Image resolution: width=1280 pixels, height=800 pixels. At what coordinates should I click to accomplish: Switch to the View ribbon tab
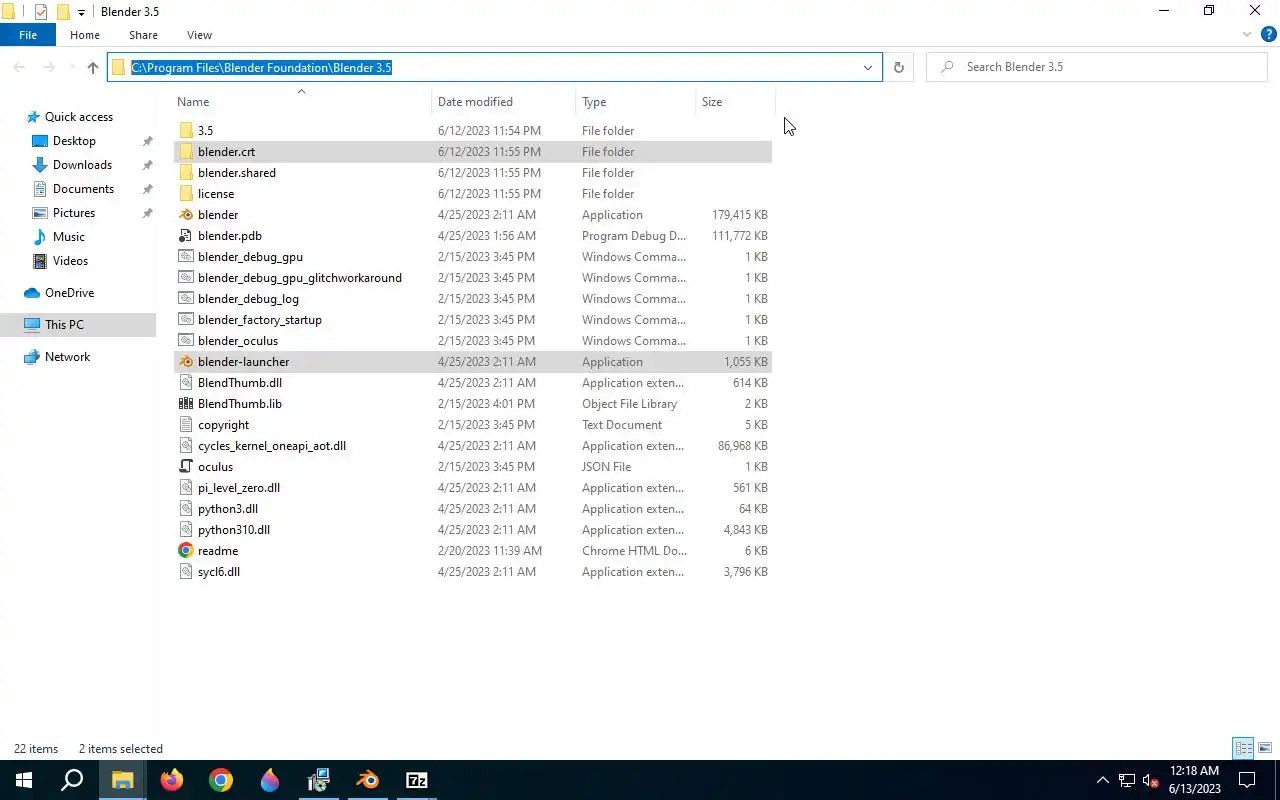[x=199, y=35]
